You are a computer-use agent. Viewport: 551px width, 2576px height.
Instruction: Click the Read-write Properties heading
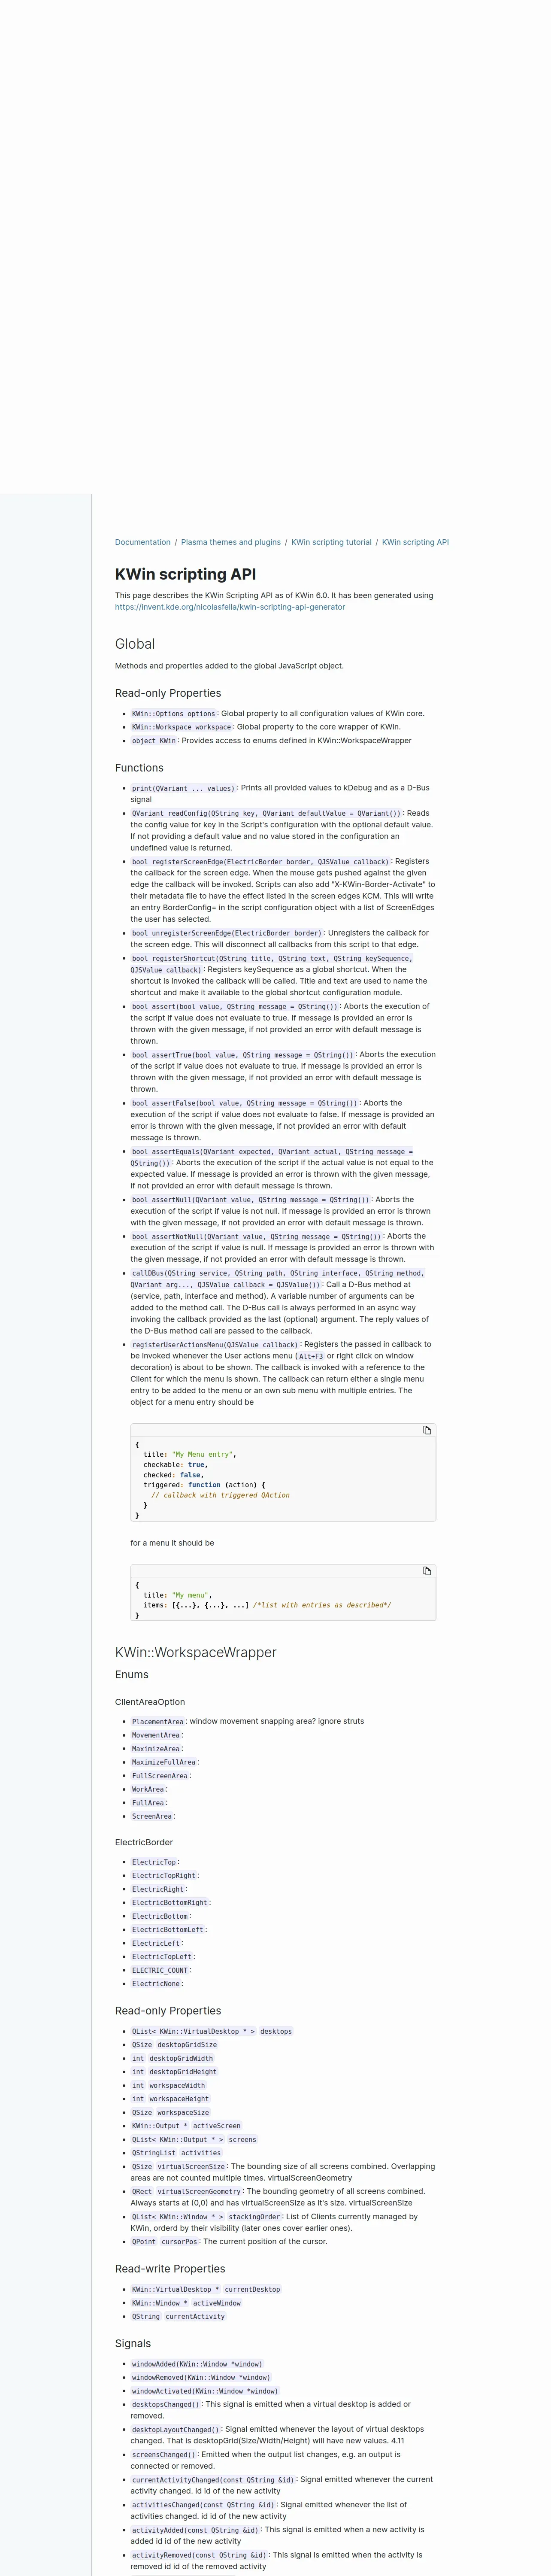pos(170,2269)
